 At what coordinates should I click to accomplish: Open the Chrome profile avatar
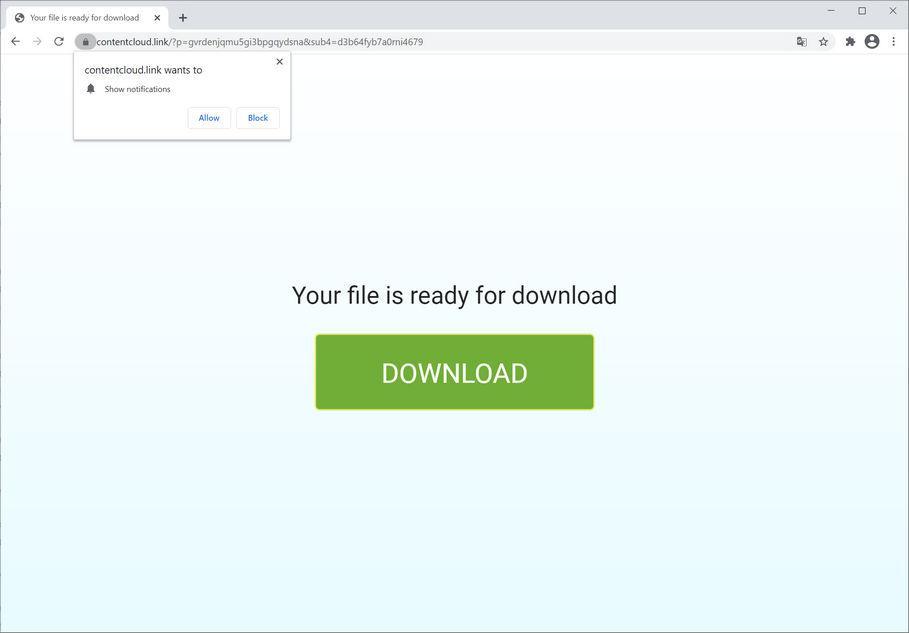(871, 41)
